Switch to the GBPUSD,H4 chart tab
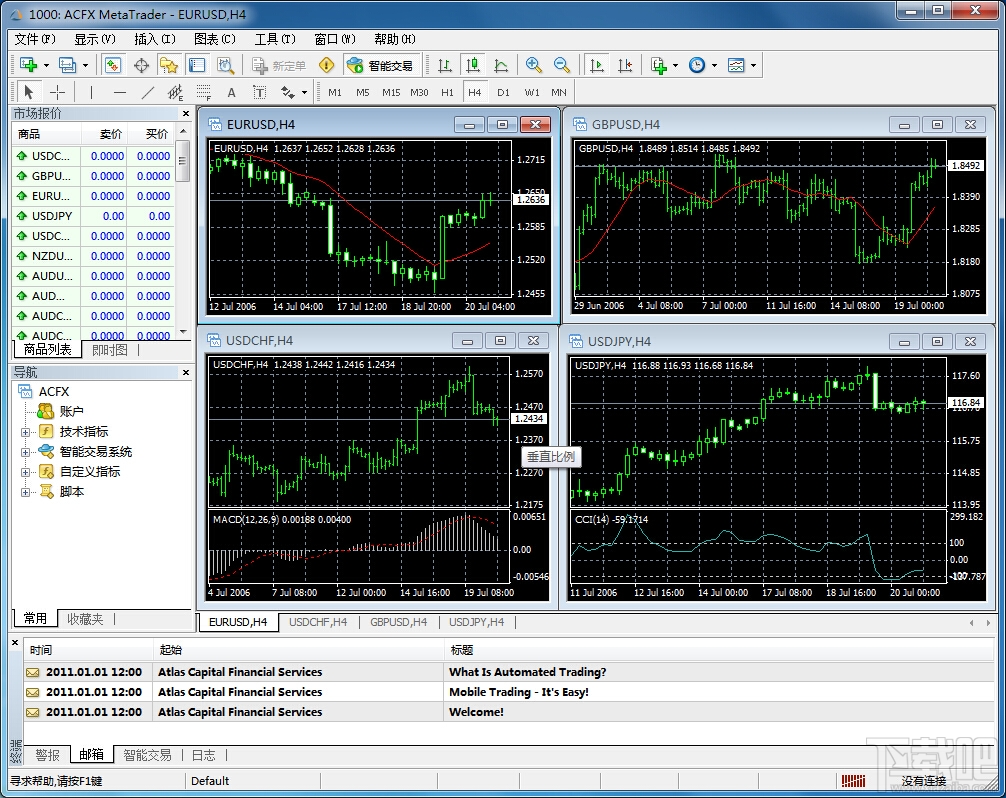Viewport: 1006px width, 798px height. click(x=398, y=622)
